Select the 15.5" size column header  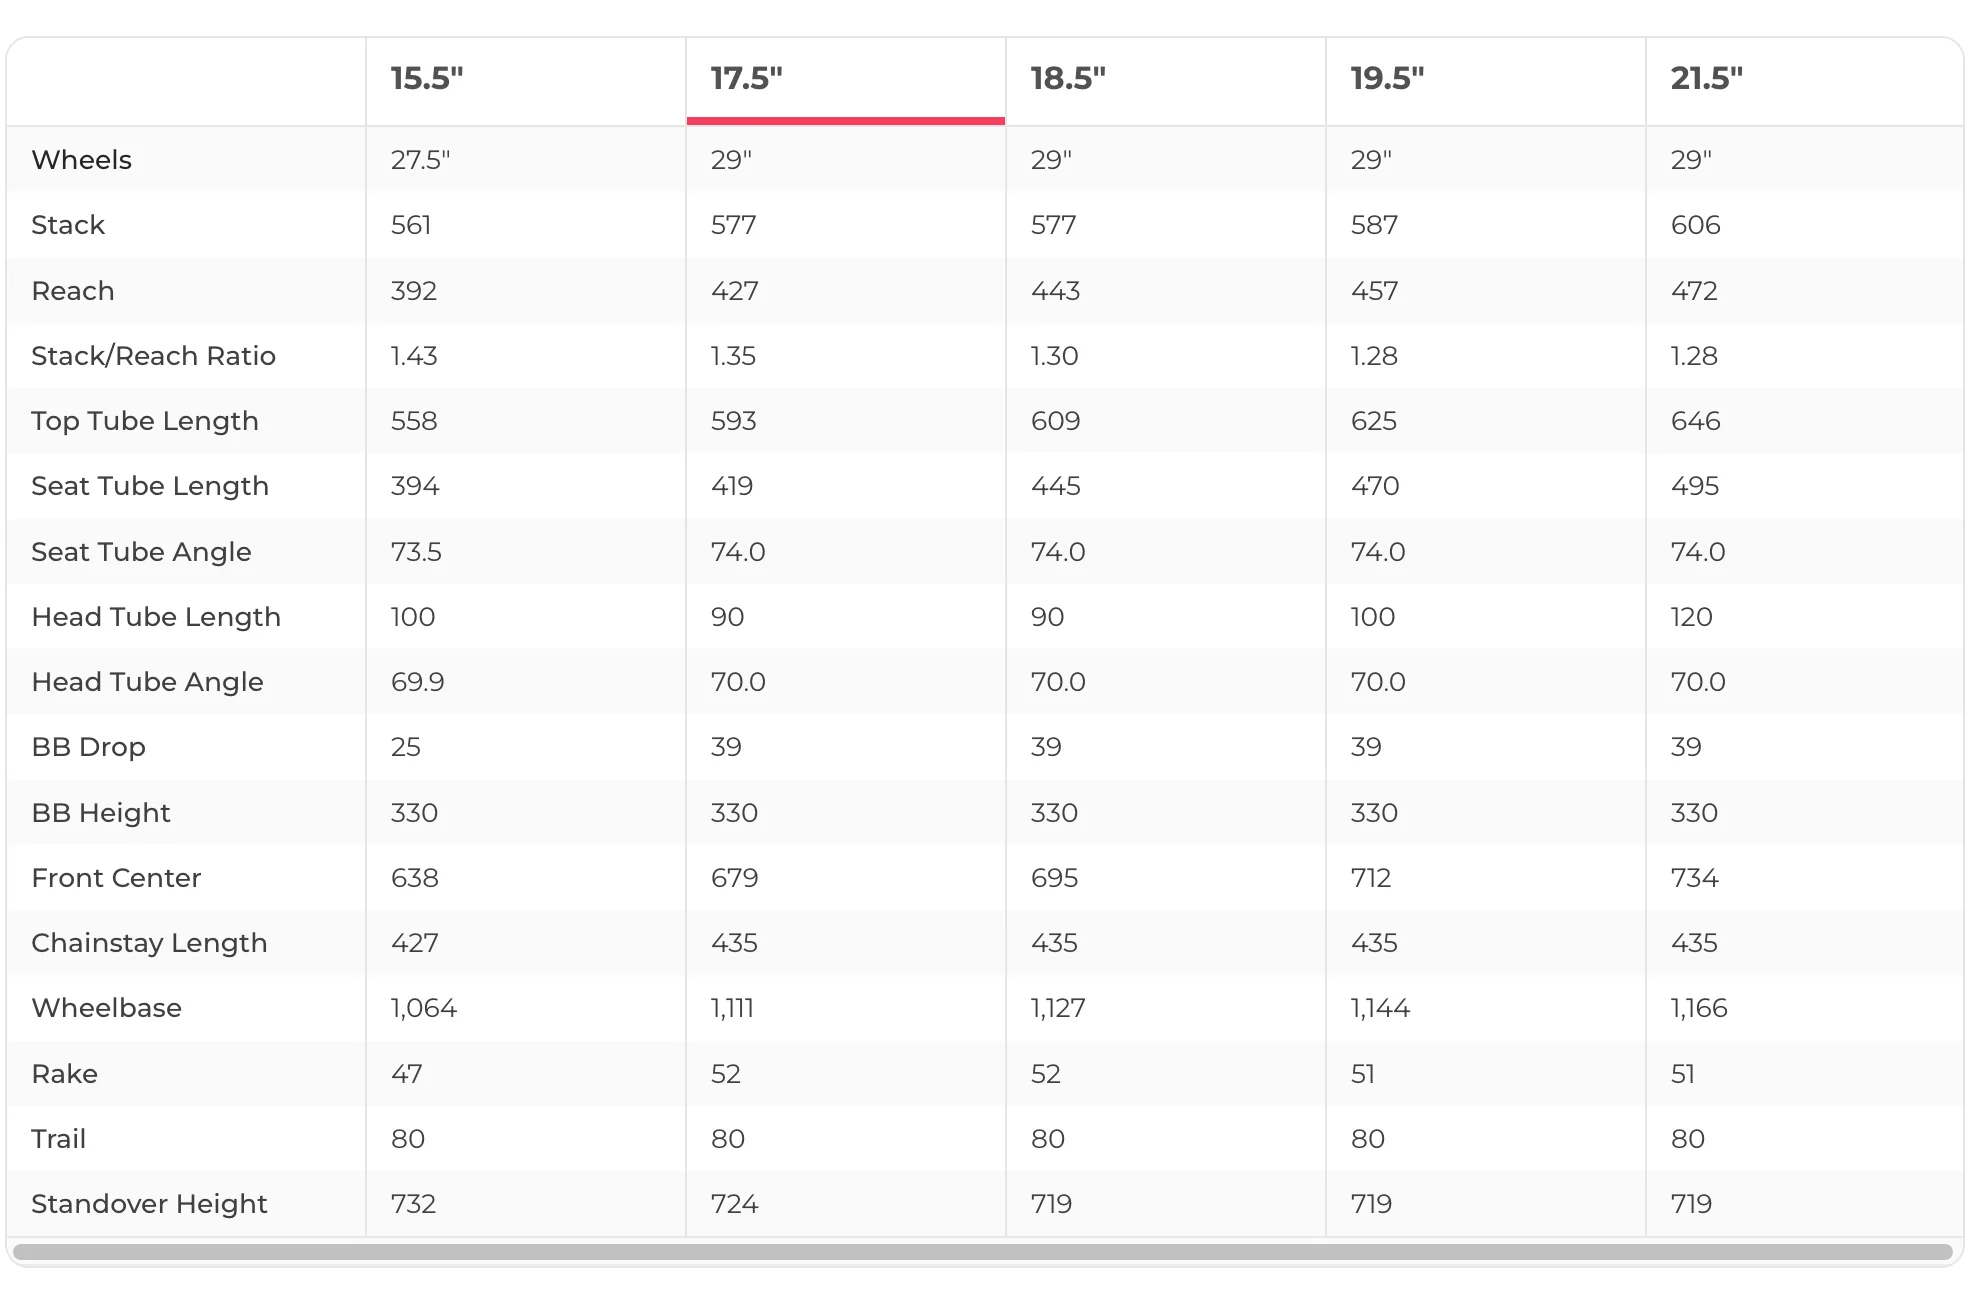click(427, 78)
